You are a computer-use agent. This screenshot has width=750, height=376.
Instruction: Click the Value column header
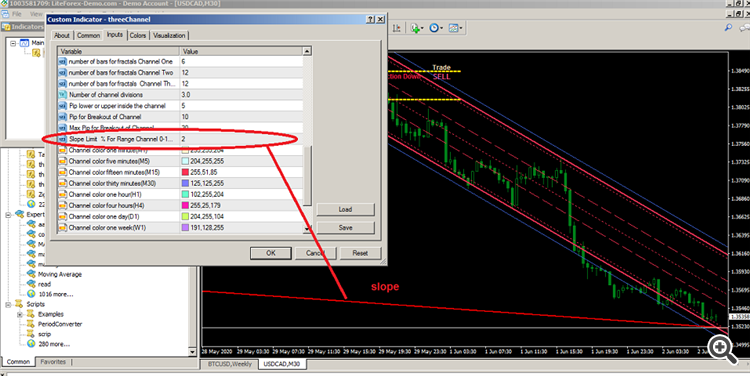click(x=242, y=51)
